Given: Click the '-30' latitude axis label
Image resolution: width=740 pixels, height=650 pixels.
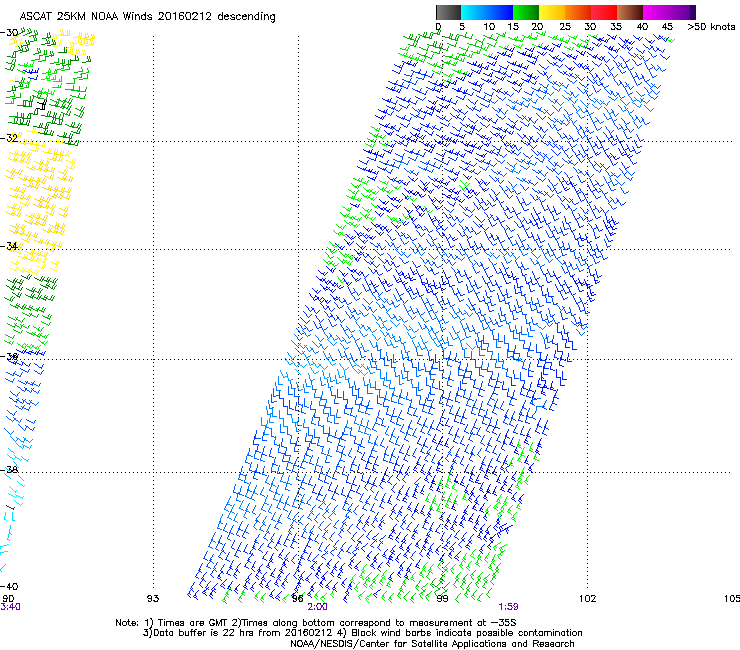Looking at the screenshot, I should pyautogui.click(x=9, y=33).
